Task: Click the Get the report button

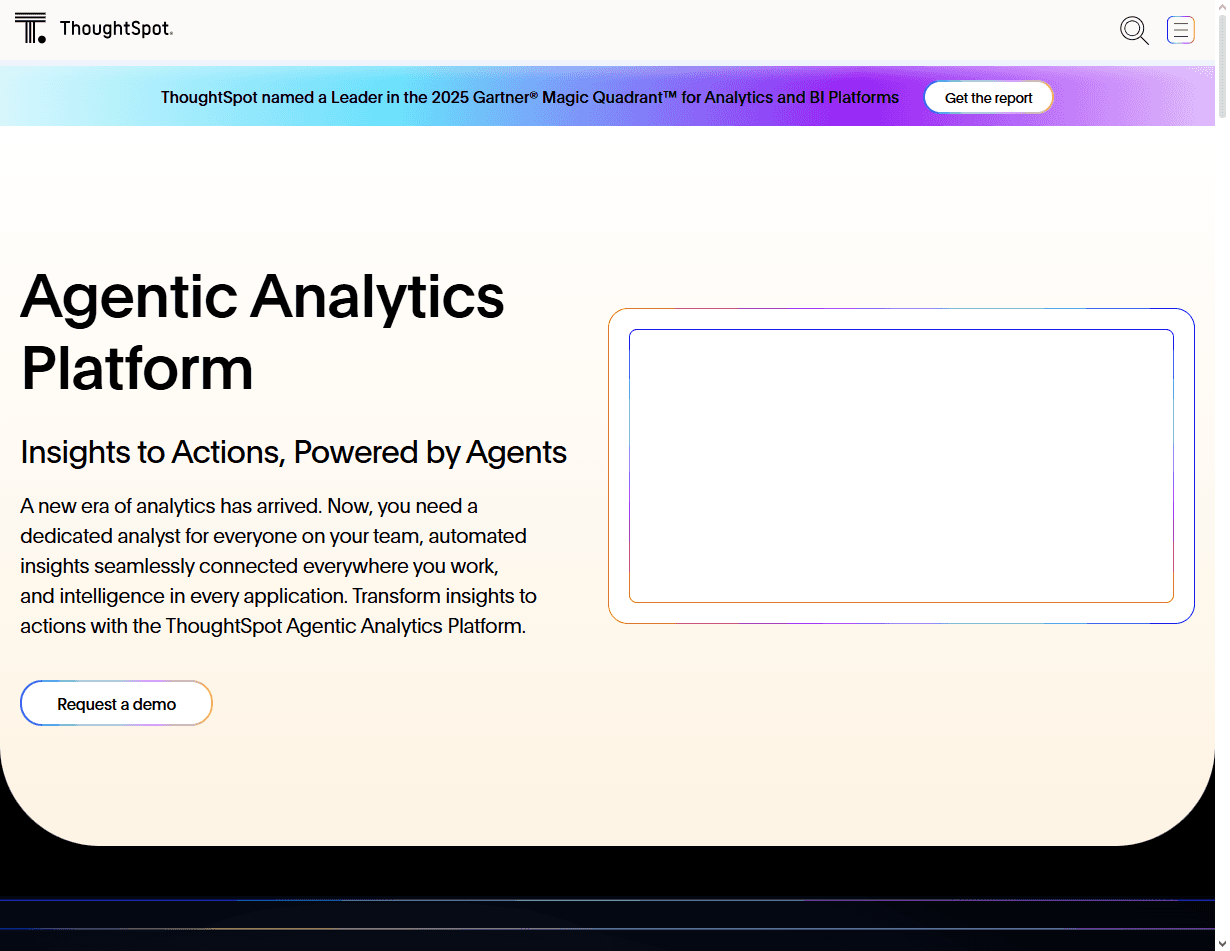Action: (x=988, y=97)
